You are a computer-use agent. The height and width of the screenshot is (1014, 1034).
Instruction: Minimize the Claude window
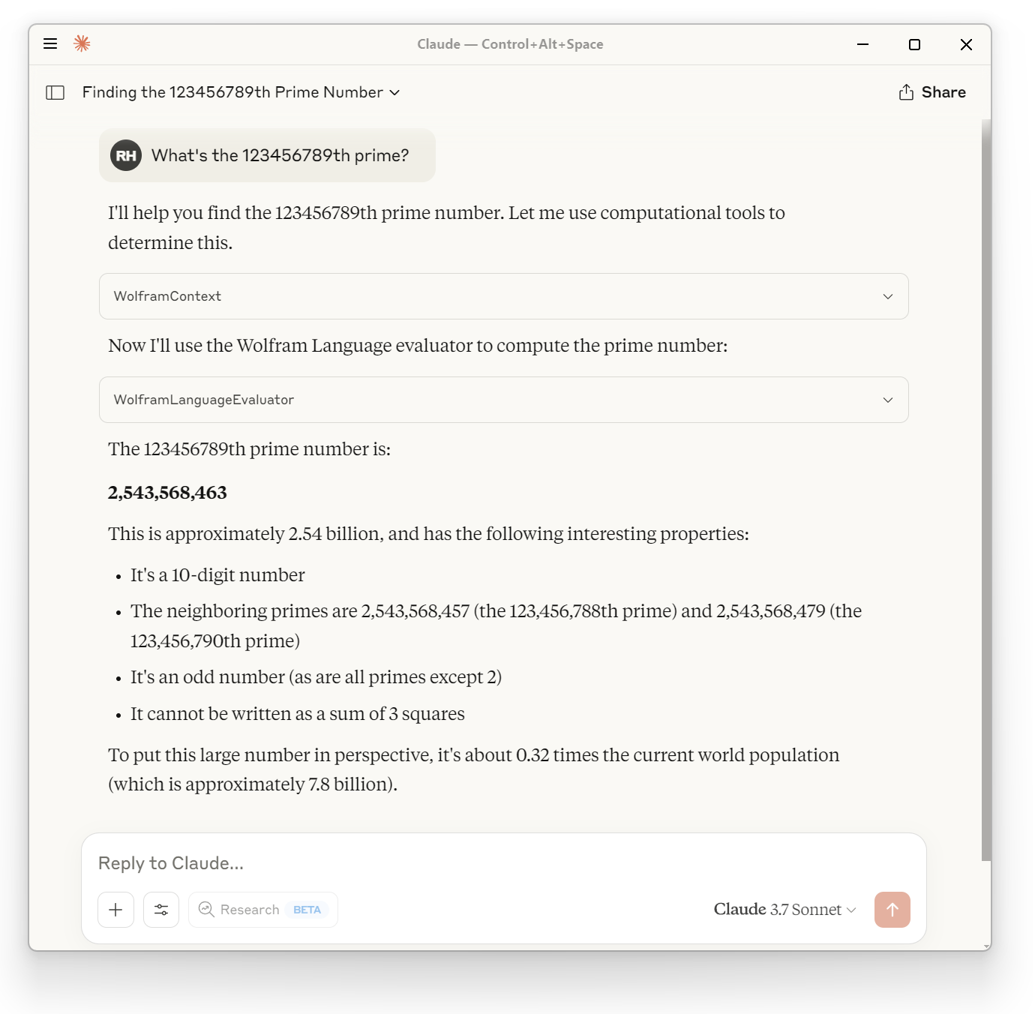click(863, 45)
